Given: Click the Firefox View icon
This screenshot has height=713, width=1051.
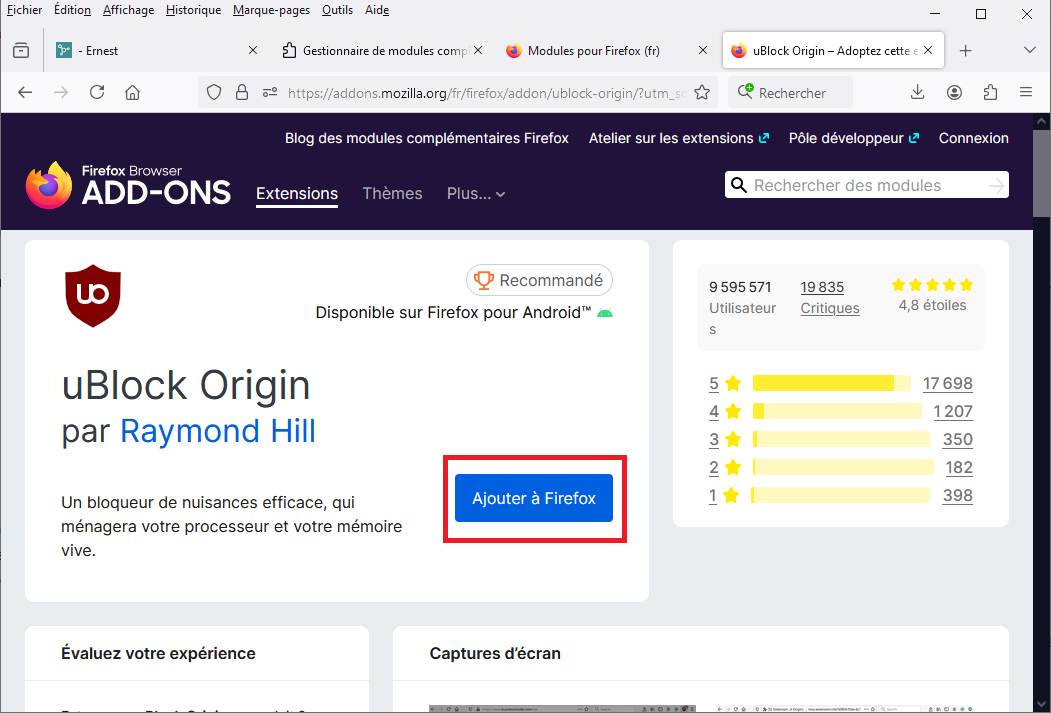Looking at the screenshot, I should tap(21, 51).
